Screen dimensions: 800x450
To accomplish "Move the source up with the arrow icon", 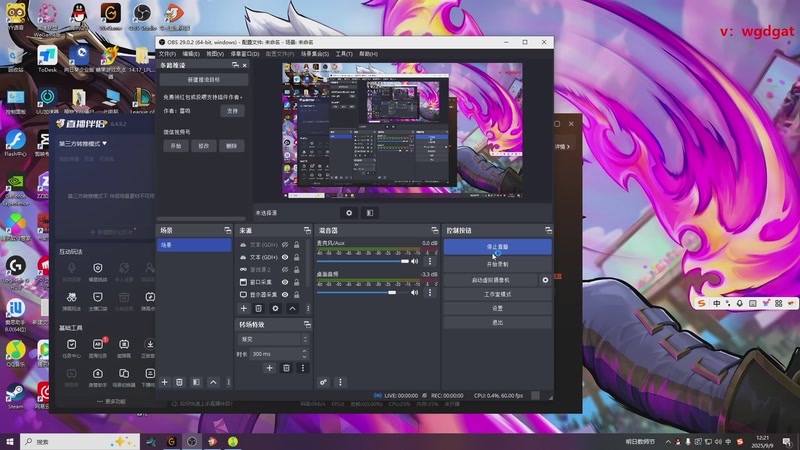I will click(x=292, y=308).
